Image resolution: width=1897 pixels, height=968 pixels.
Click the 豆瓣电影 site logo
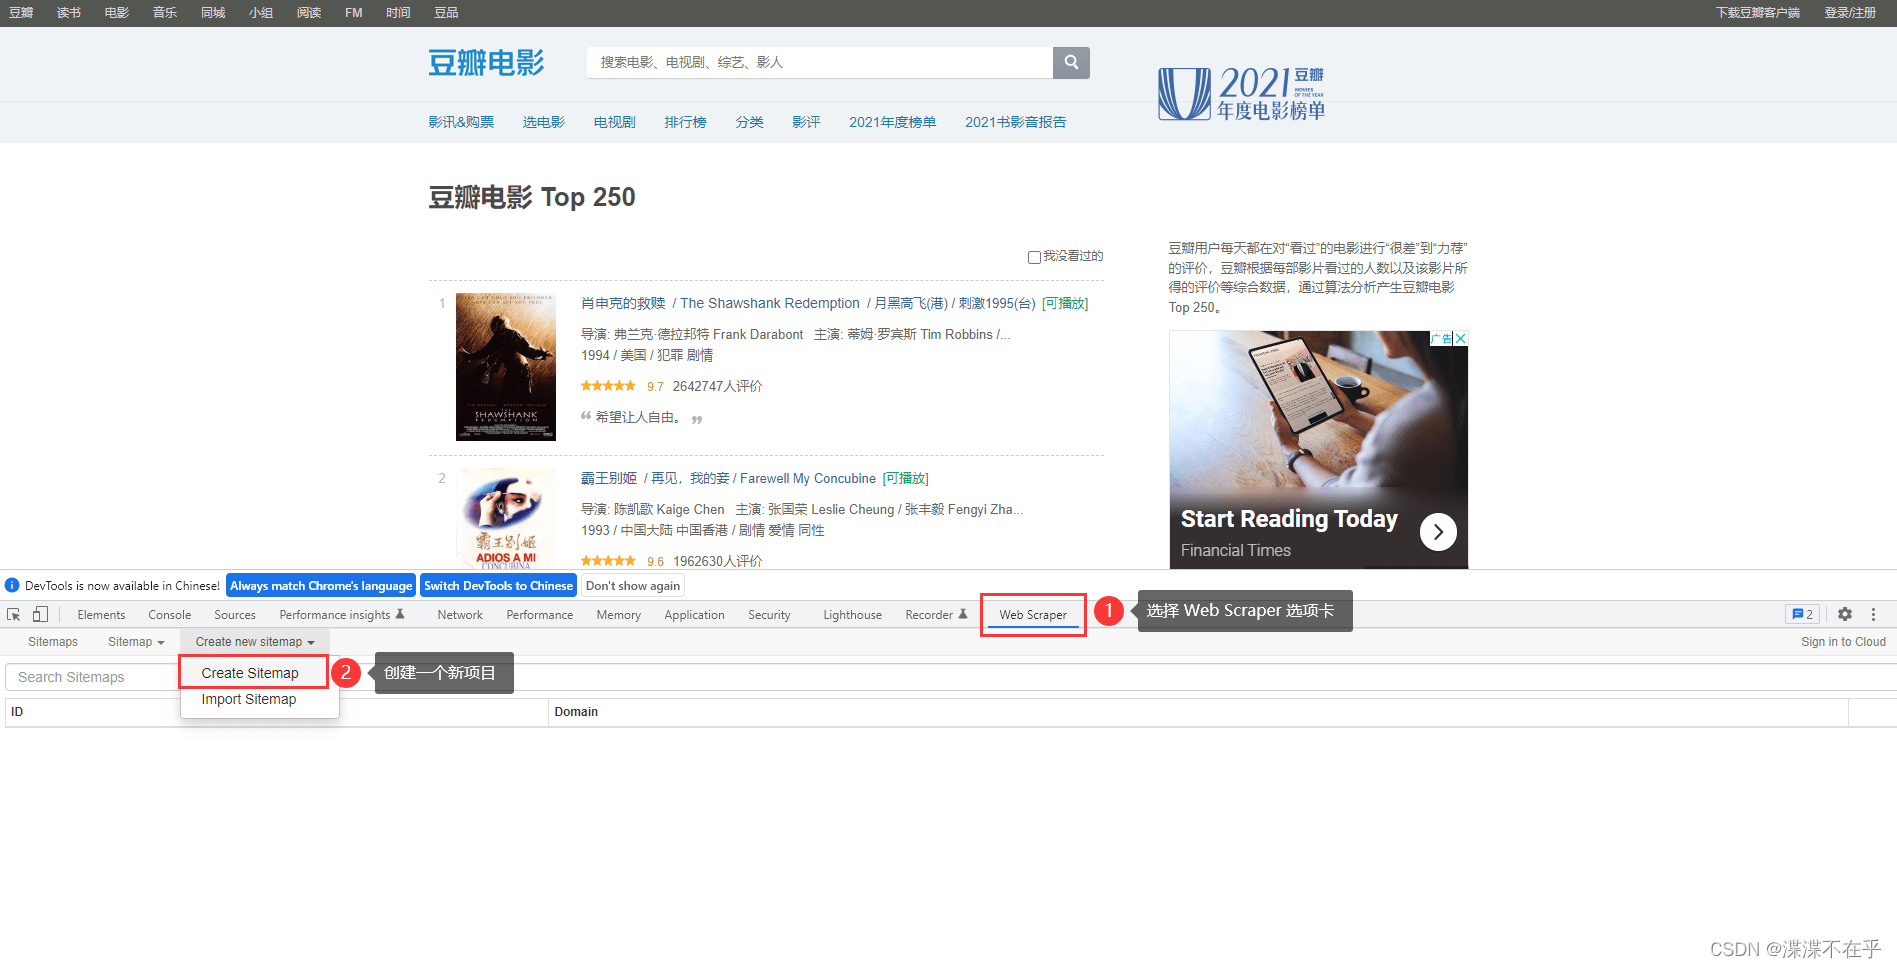click(x=486, y=62)
